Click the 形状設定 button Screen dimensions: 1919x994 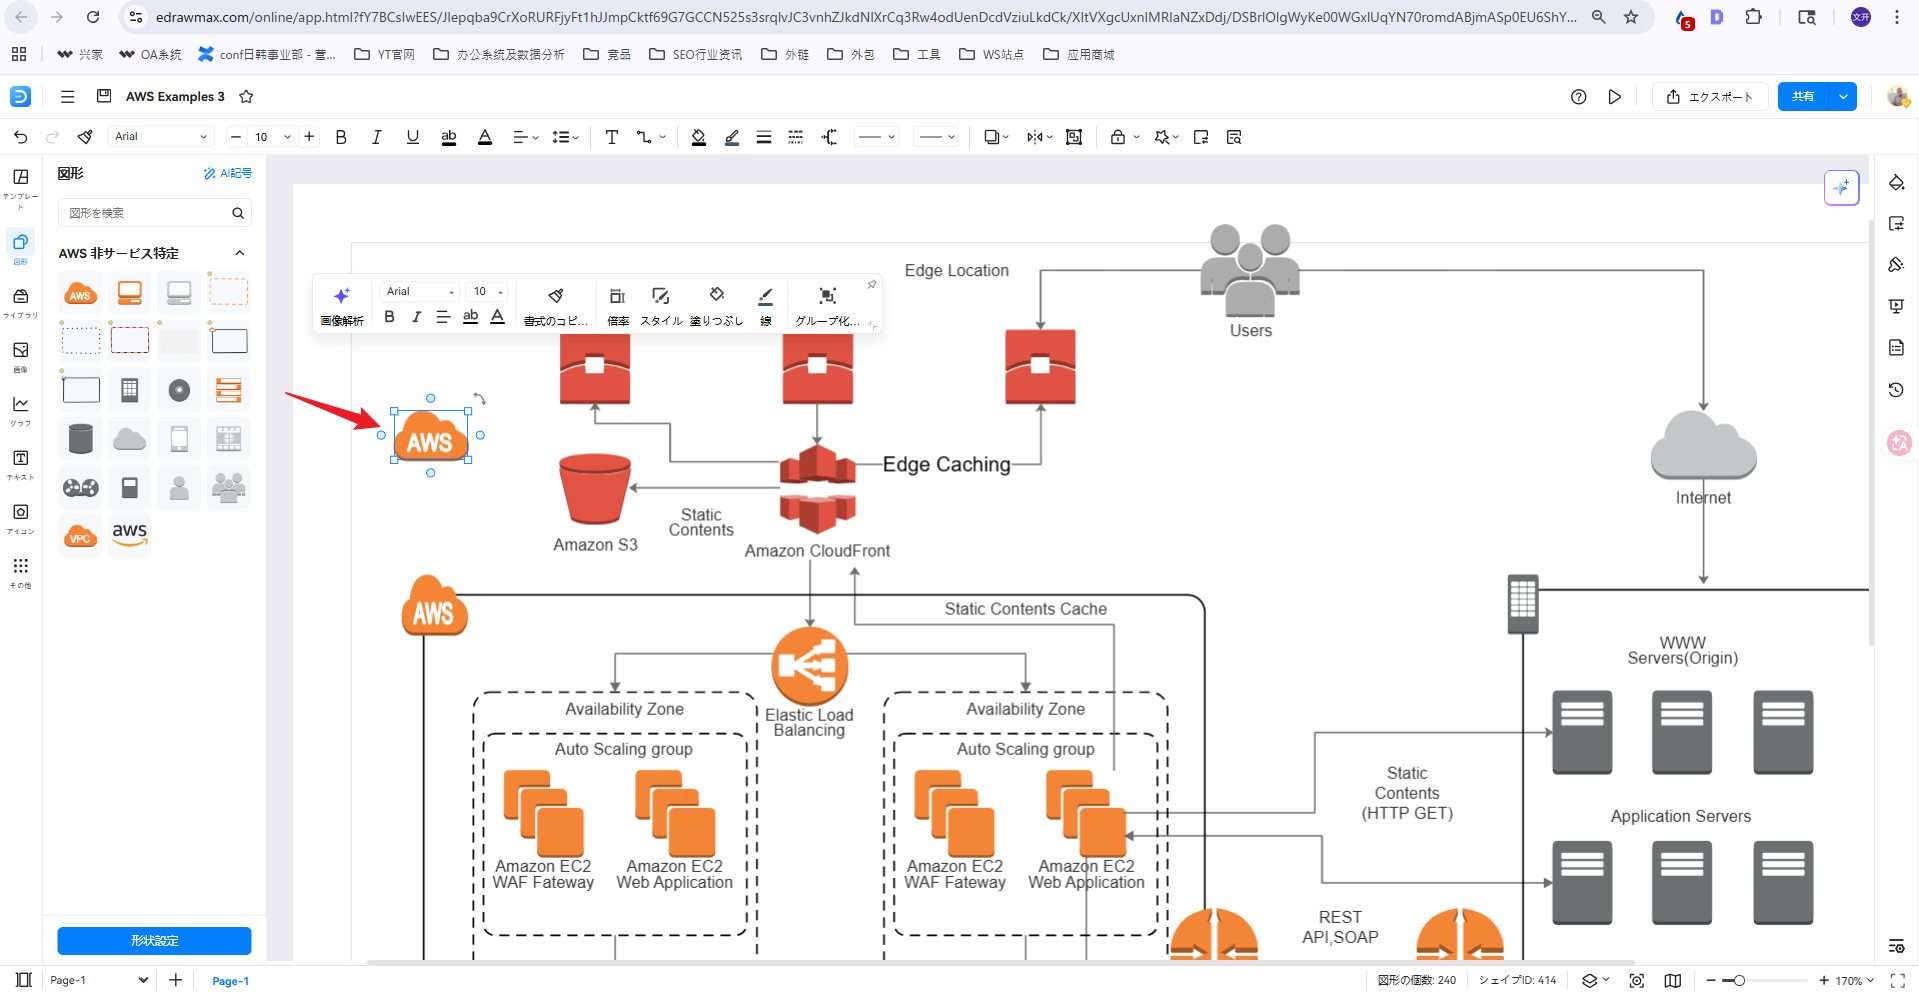pyautogui.click(x=154, y=941)
